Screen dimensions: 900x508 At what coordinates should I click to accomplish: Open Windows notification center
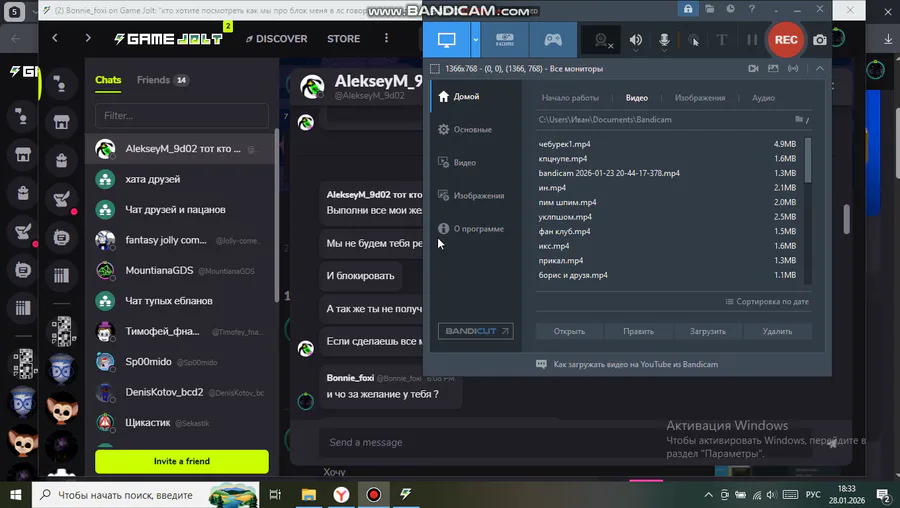[884, 494]
